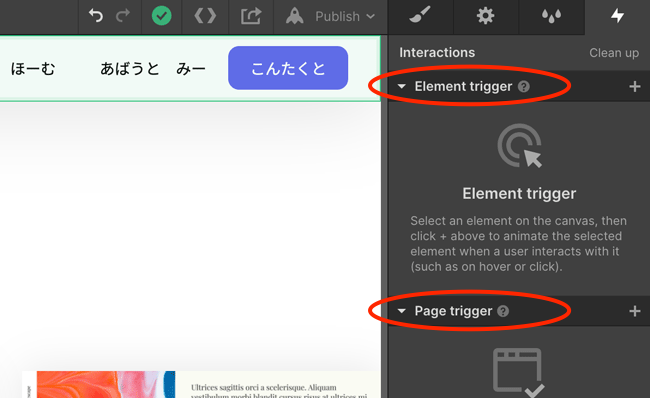Open Page trigger help question mark
The height and width of the screenshot is (398, 650).
coord(503,311)
